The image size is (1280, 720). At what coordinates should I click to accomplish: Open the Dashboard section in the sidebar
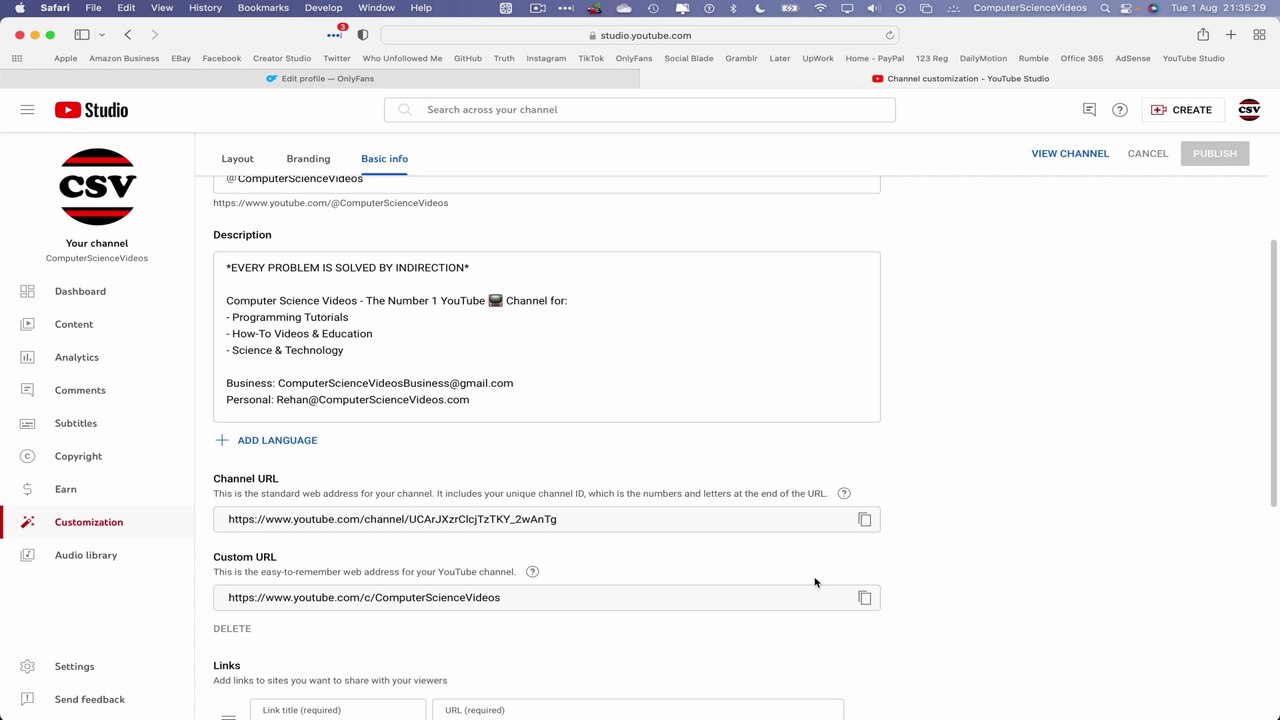click(97, 291)
